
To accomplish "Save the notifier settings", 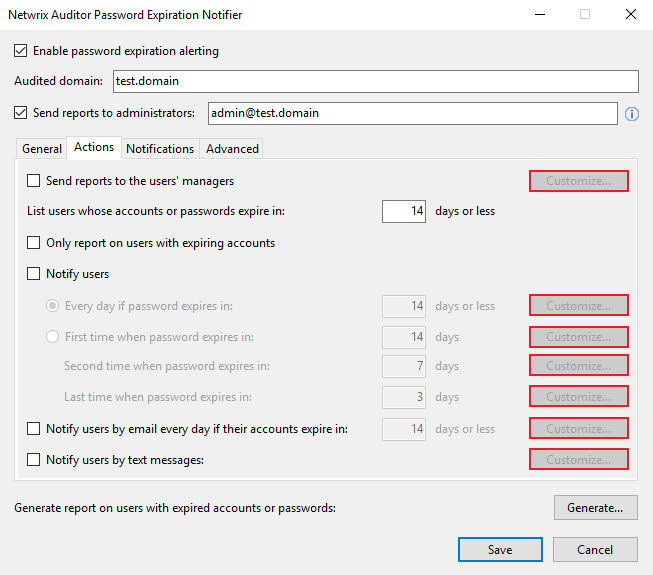I will [x=500, y=549].
